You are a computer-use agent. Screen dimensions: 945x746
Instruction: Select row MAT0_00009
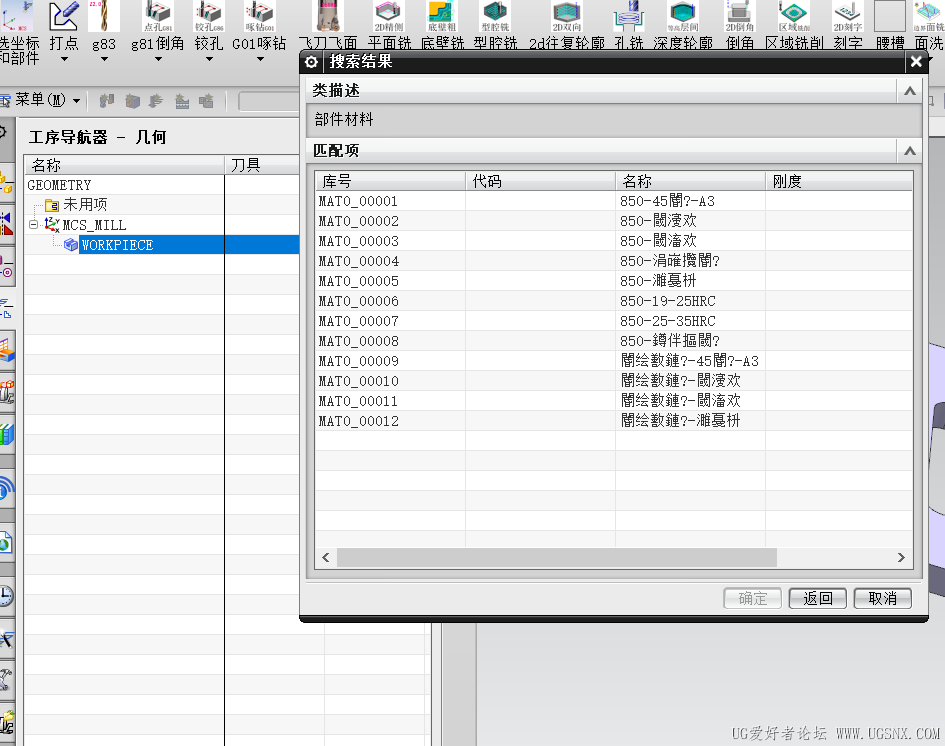614,361
